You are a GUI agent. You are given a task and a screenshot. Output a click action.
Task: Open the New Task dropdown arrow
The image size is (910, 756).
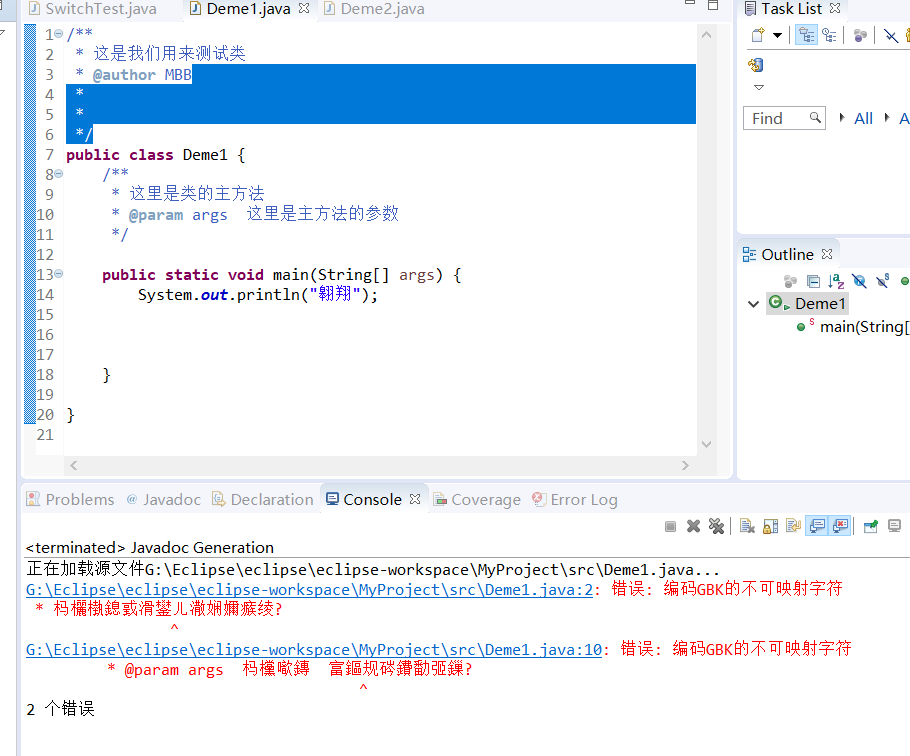click(x=777, y=35)
